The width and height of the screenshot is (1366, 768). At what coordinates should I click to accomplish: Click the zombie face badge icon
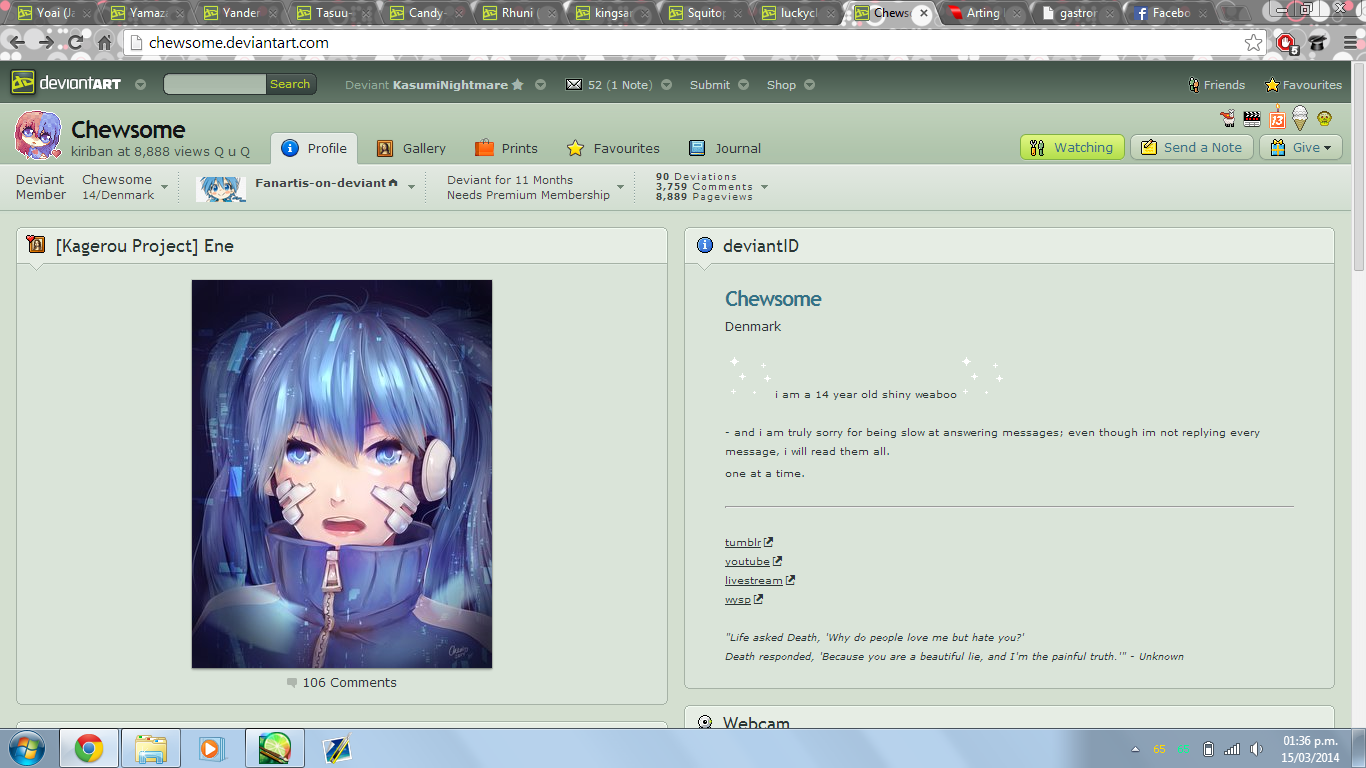click(1324, 119)
